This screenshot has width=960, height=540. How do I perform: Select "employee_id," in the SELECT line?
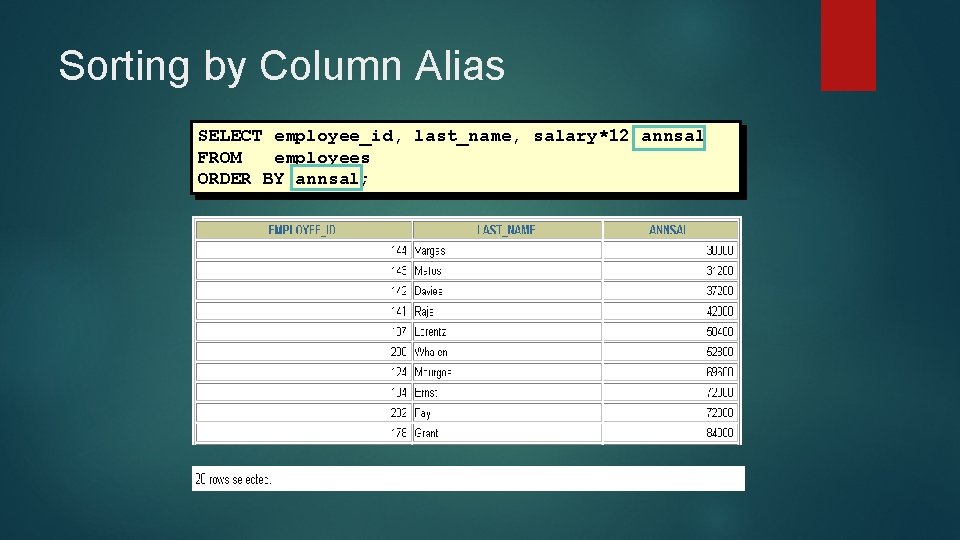(x=338, y=137)
